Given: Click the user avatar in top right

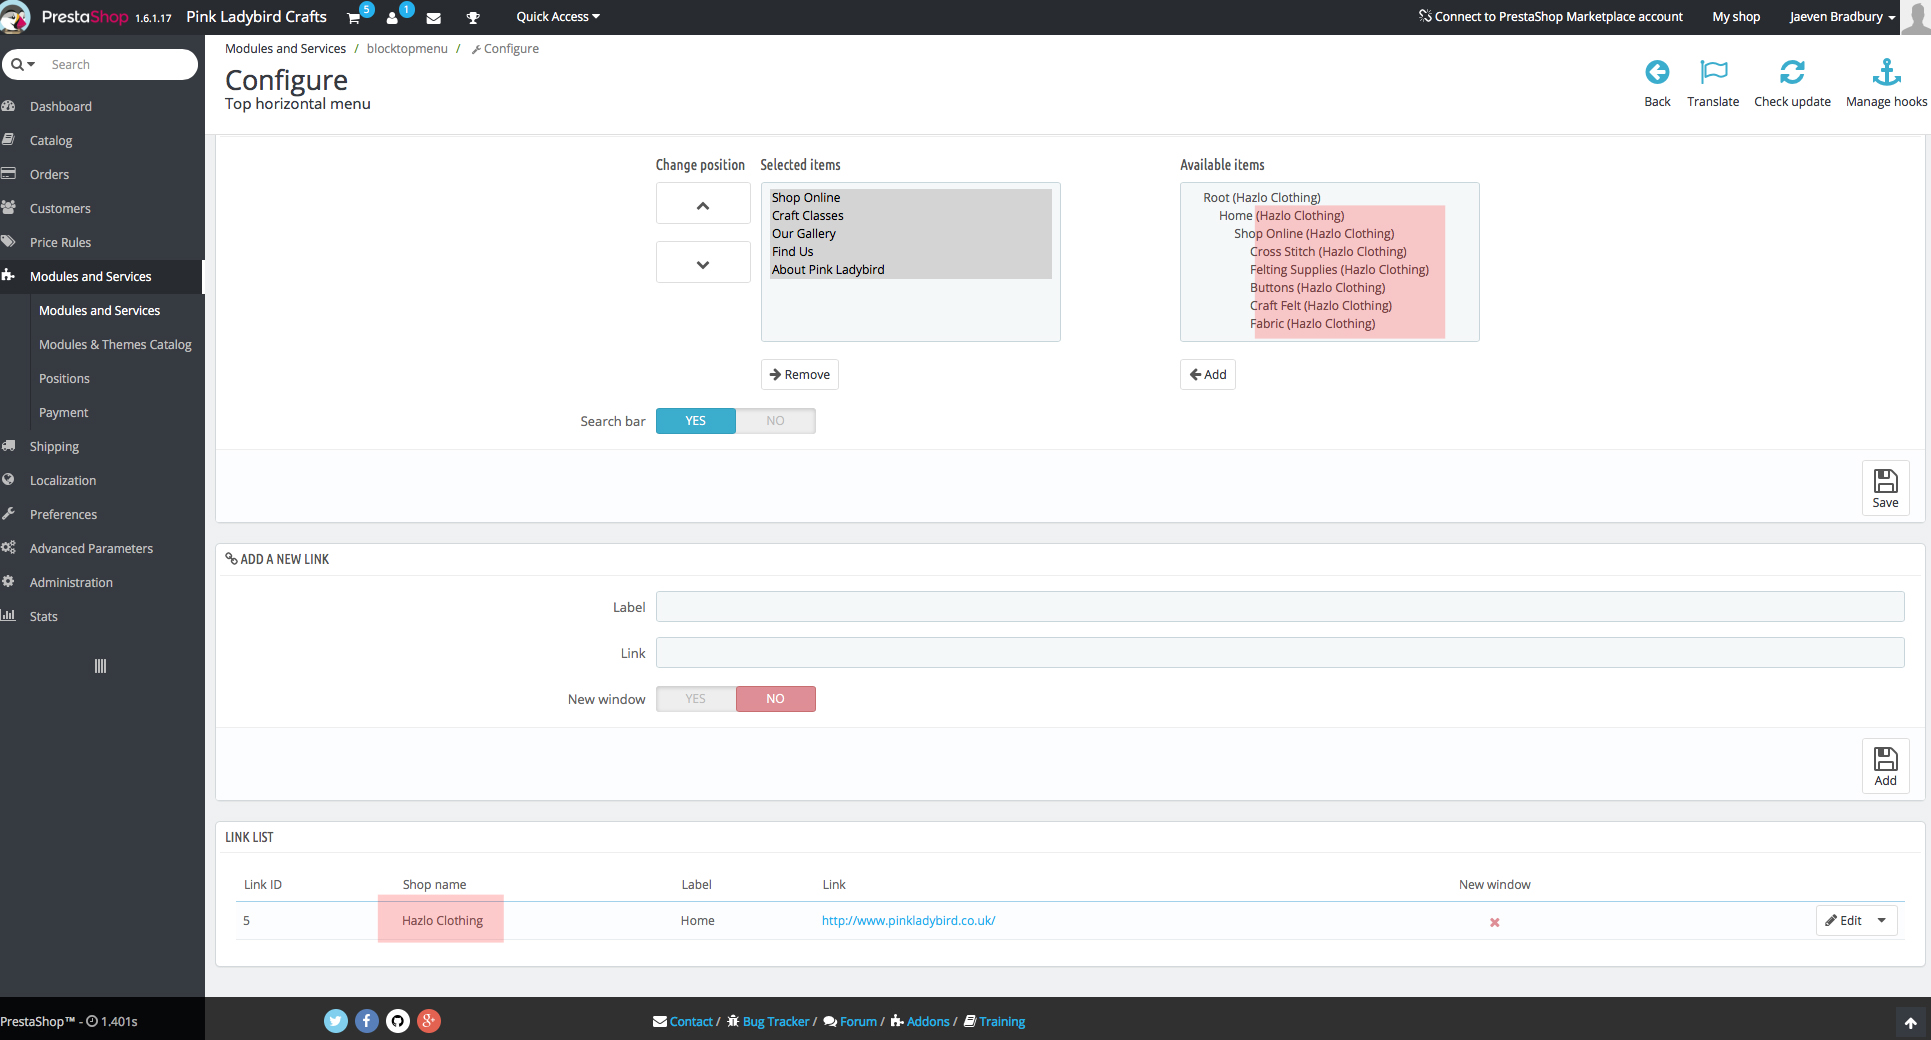Looking at the screenshot, I should coord(1916,17).
